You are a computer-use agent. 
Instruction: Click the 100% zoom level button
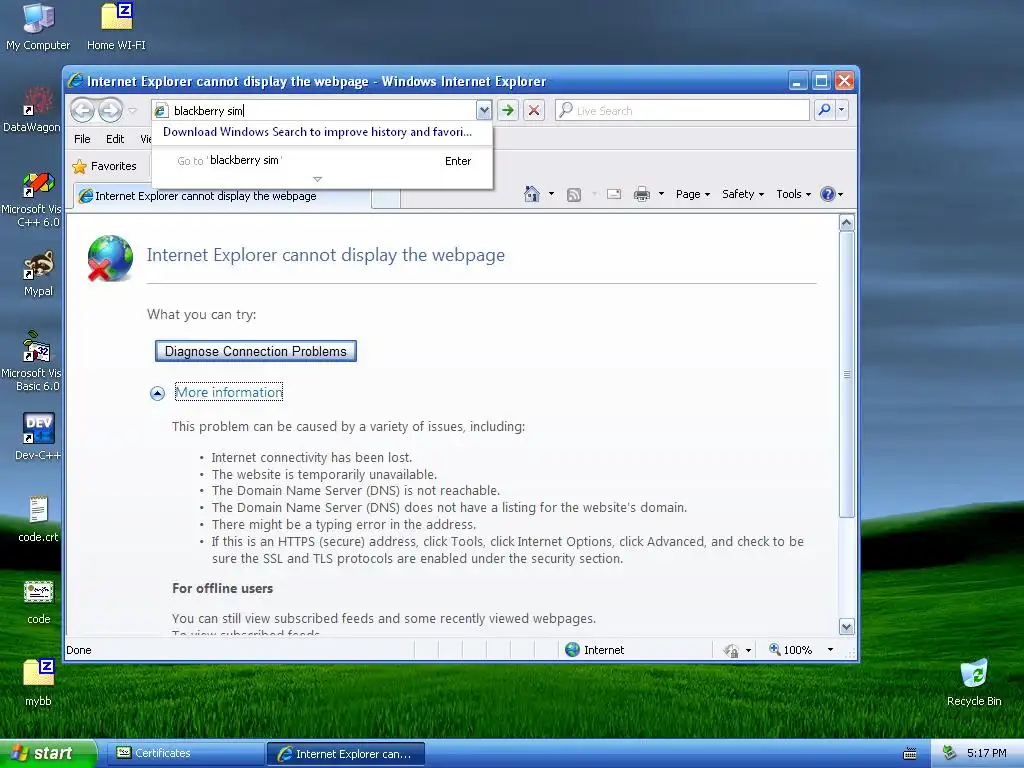point(790,650)
